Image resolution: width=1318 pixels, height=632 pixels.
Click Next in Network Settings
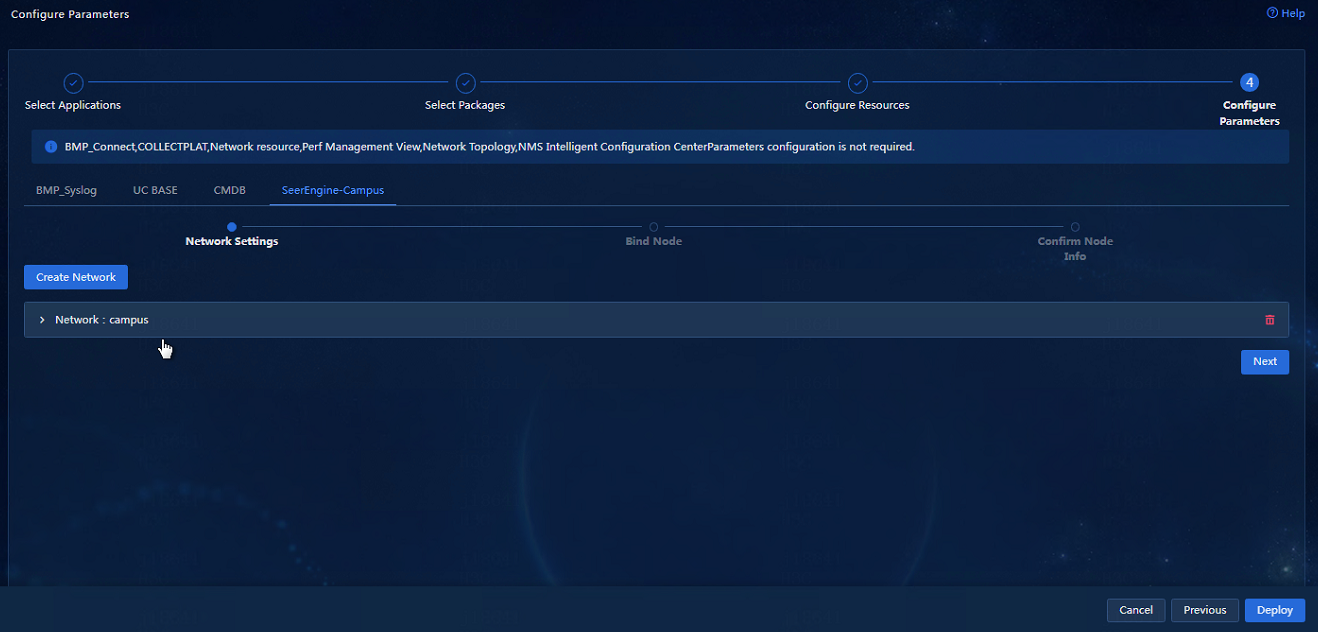coord(1265,362)
